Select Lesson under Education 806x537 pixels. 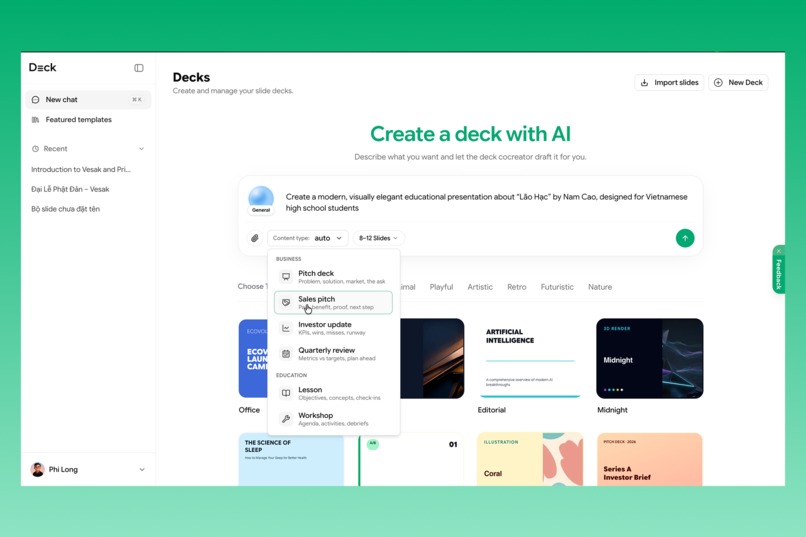point(334,394)
